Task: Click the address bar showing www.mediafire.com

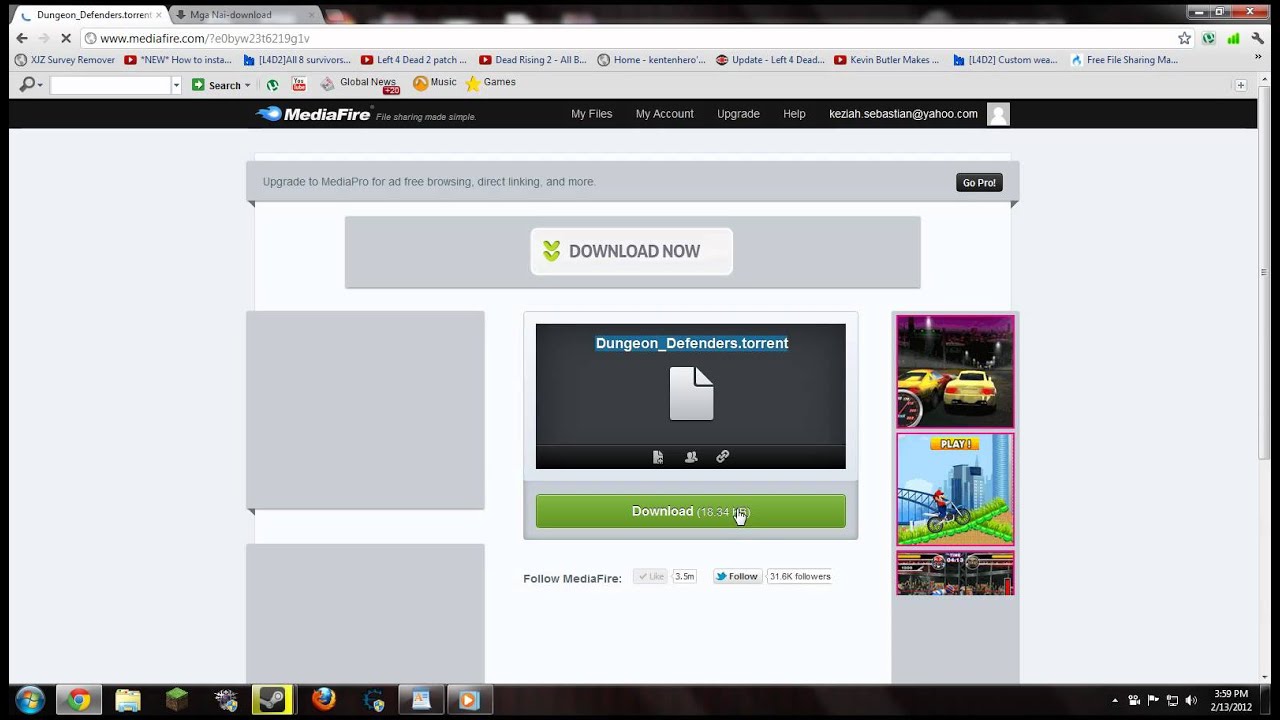Action: pos(628,38)
